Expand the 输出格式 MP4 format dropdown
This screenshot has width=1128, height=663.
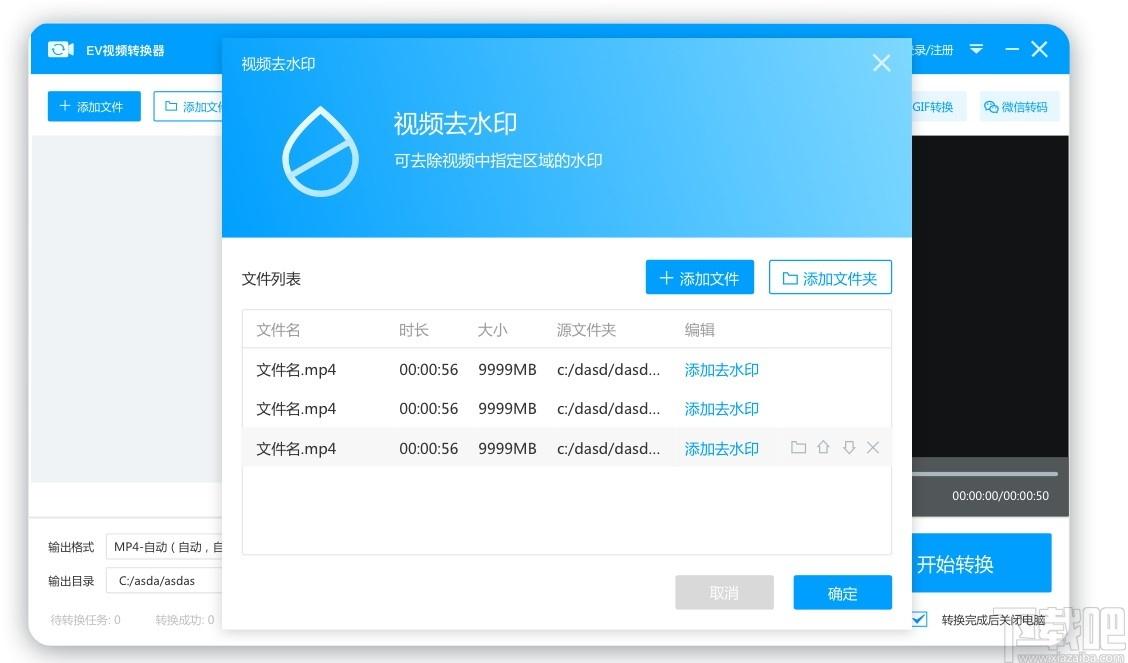pos(165,547)
